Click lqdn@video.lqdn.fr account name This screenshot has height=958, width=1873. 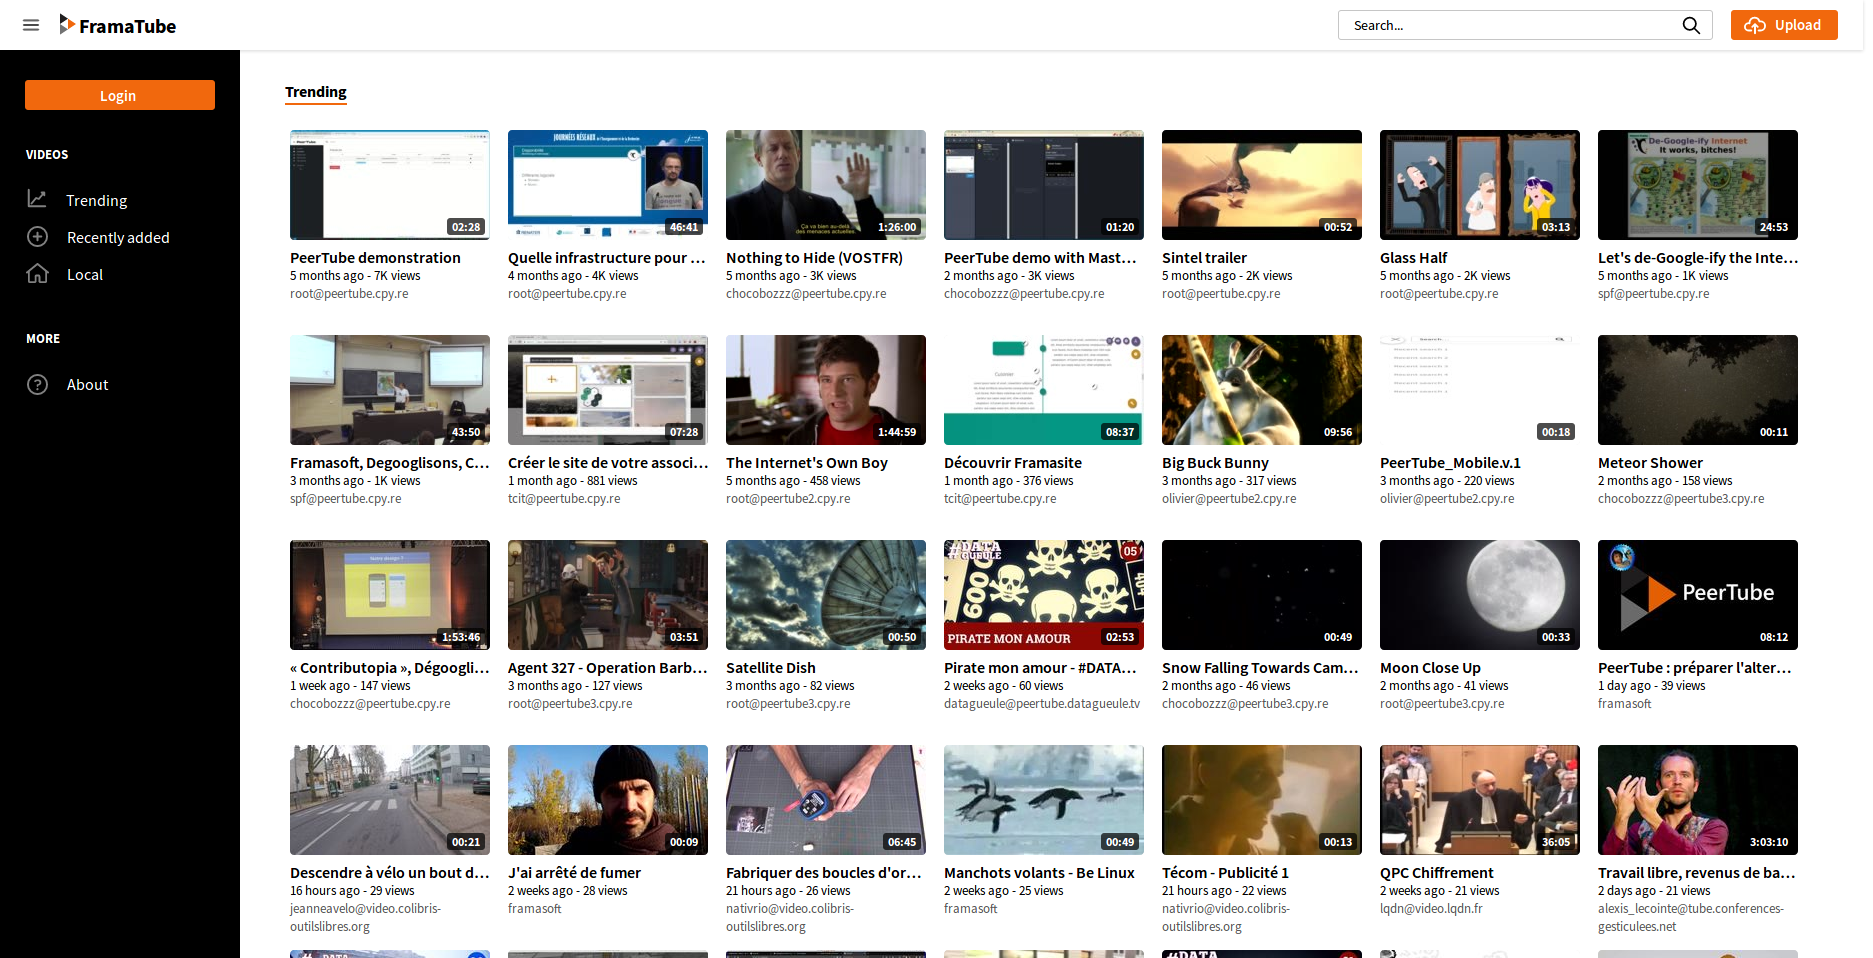tap(1431, 909)
